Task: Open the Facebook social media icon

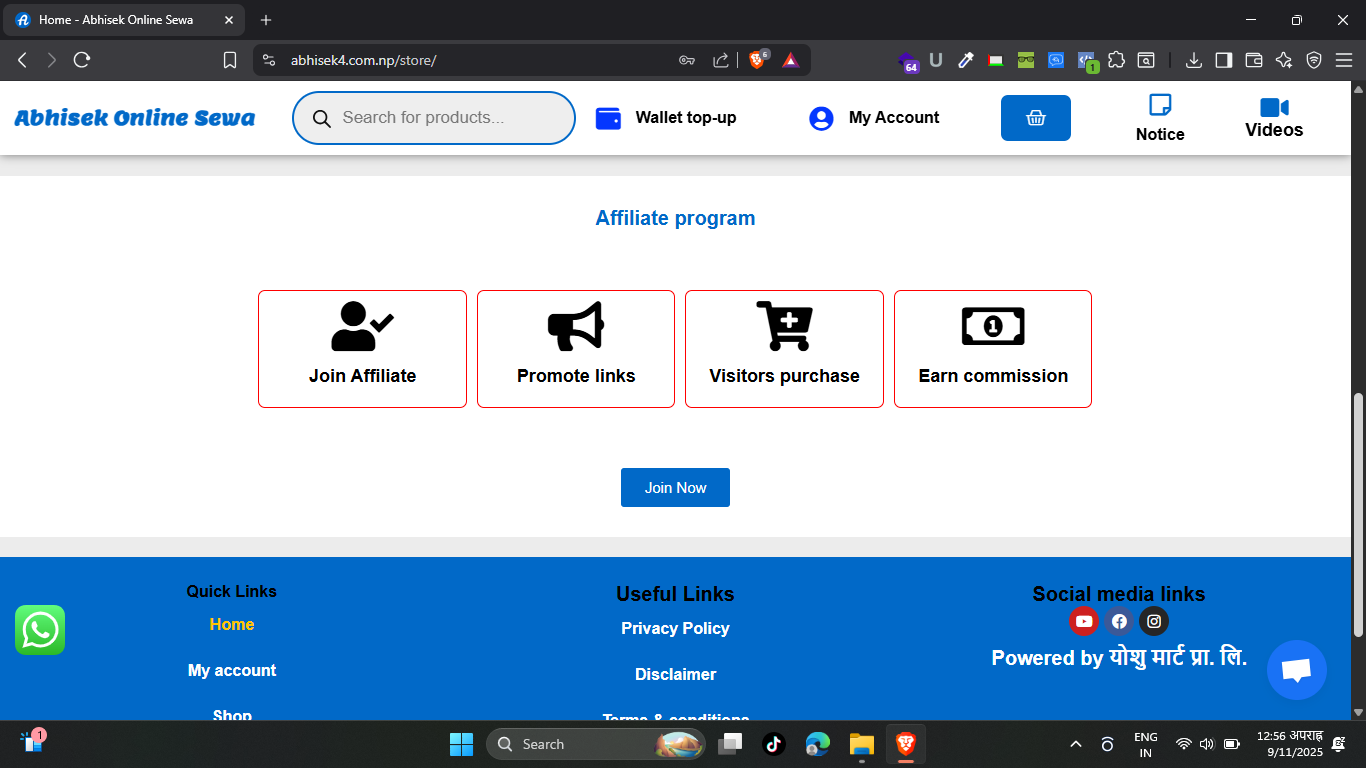Action: [1119, 621]
